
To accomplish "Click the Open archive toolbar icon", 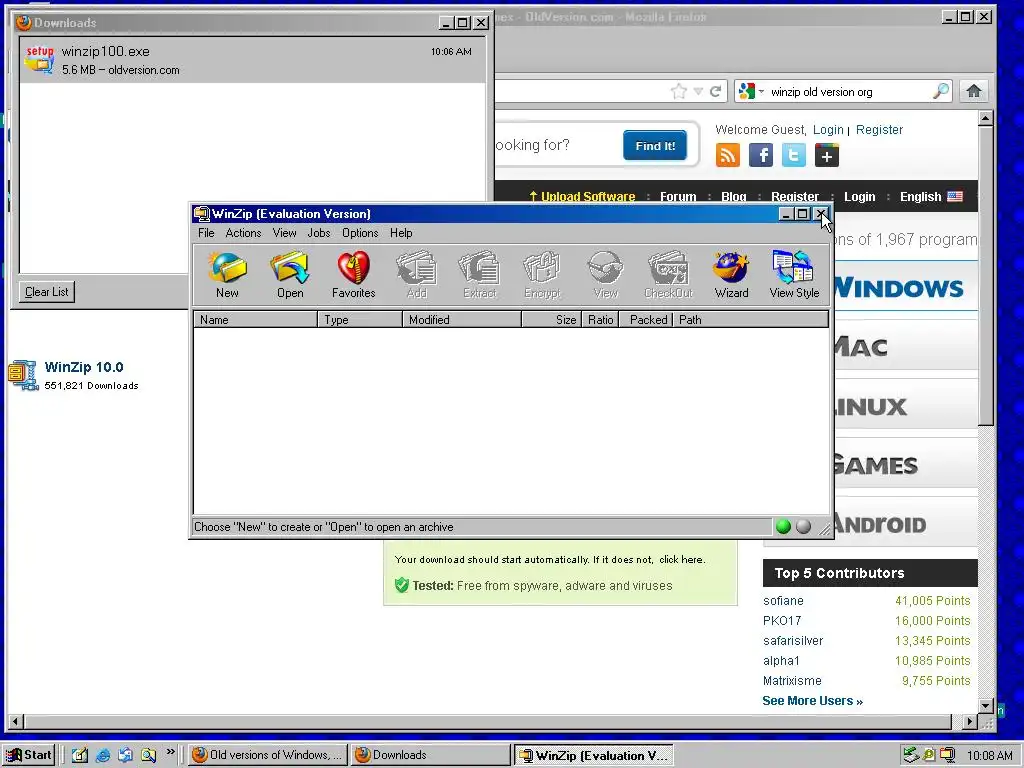I will click(x=290, y=274).
